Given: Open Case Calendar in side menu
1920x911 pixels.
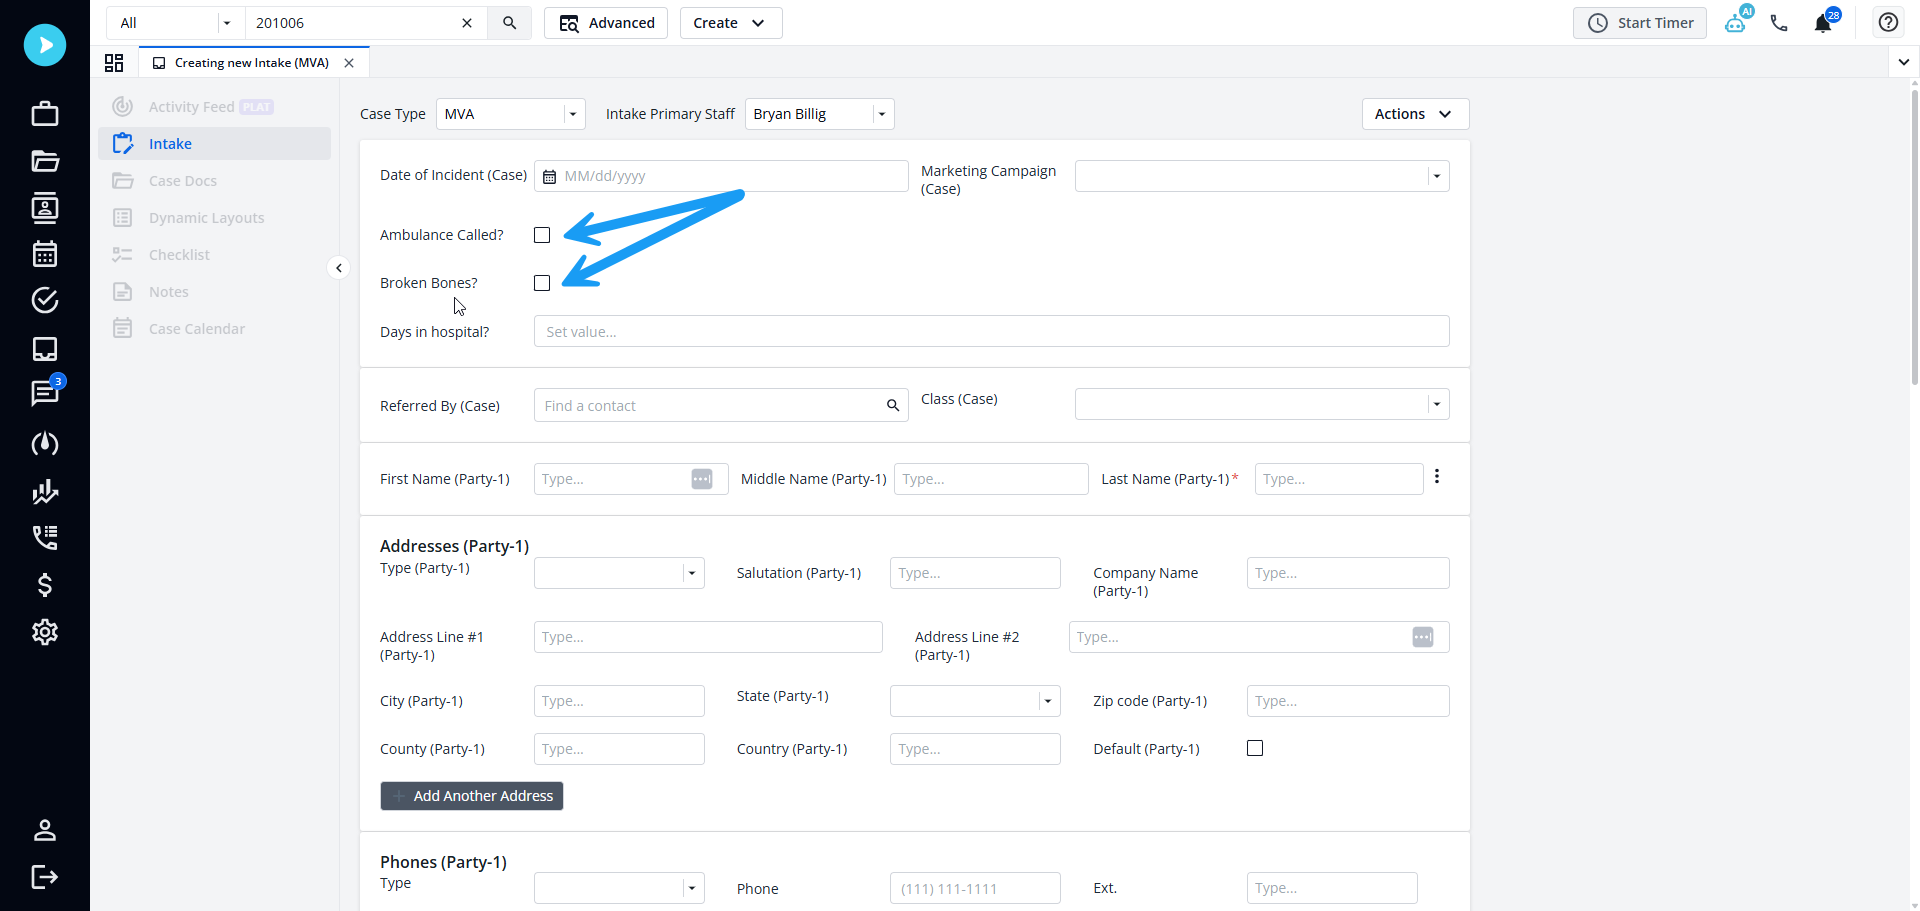Looking at the screenshot, I should coord(215,329).
